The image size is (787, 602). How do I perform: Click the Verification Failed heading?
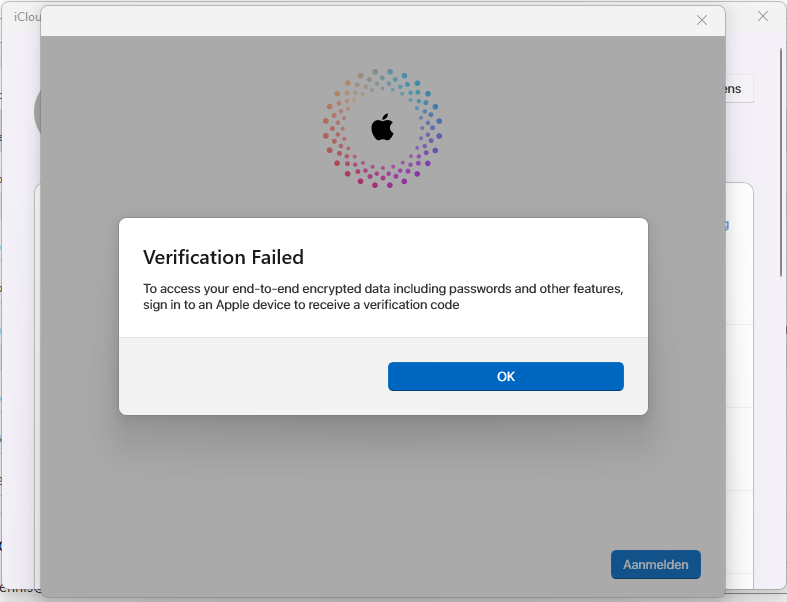pos(223,258)
